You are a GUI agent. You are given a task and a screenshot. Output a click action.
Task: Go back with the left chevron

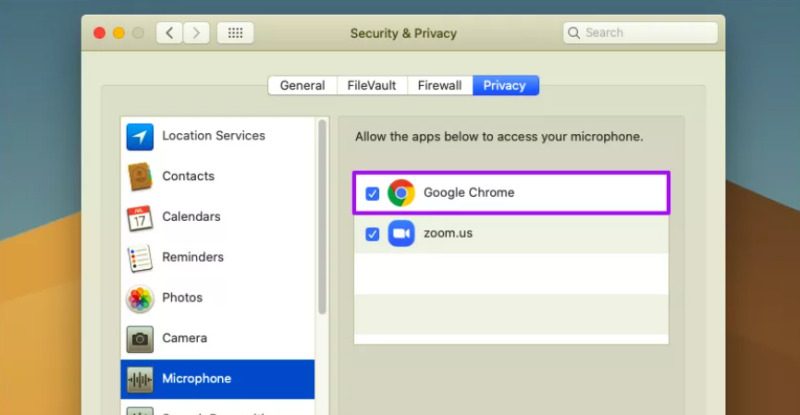pos(169,33)
